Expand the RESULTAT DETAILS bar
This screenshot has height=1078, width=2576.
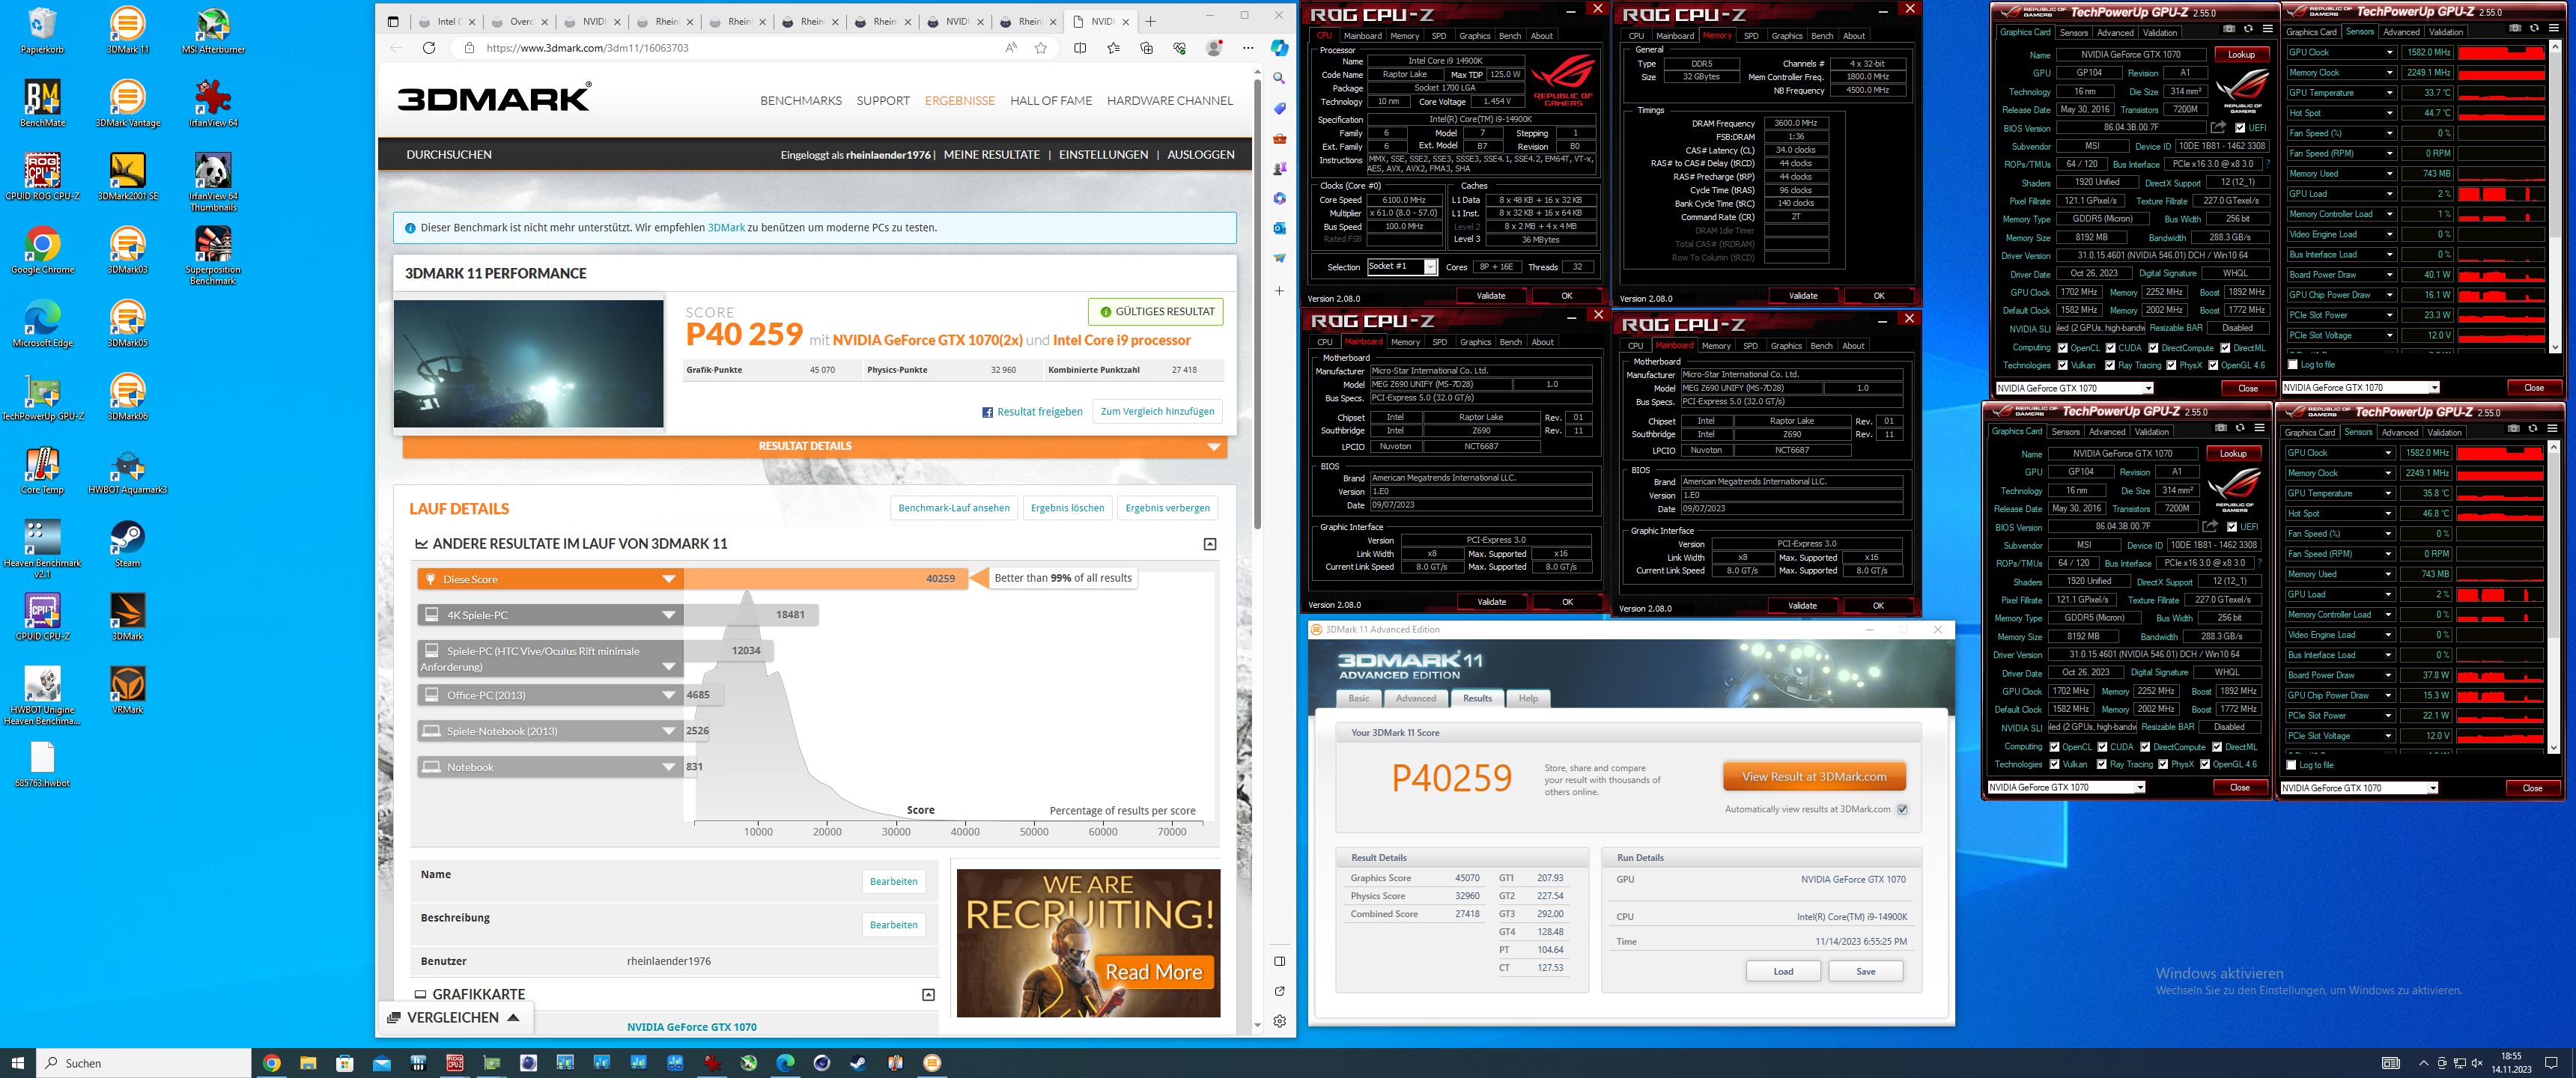814,447
